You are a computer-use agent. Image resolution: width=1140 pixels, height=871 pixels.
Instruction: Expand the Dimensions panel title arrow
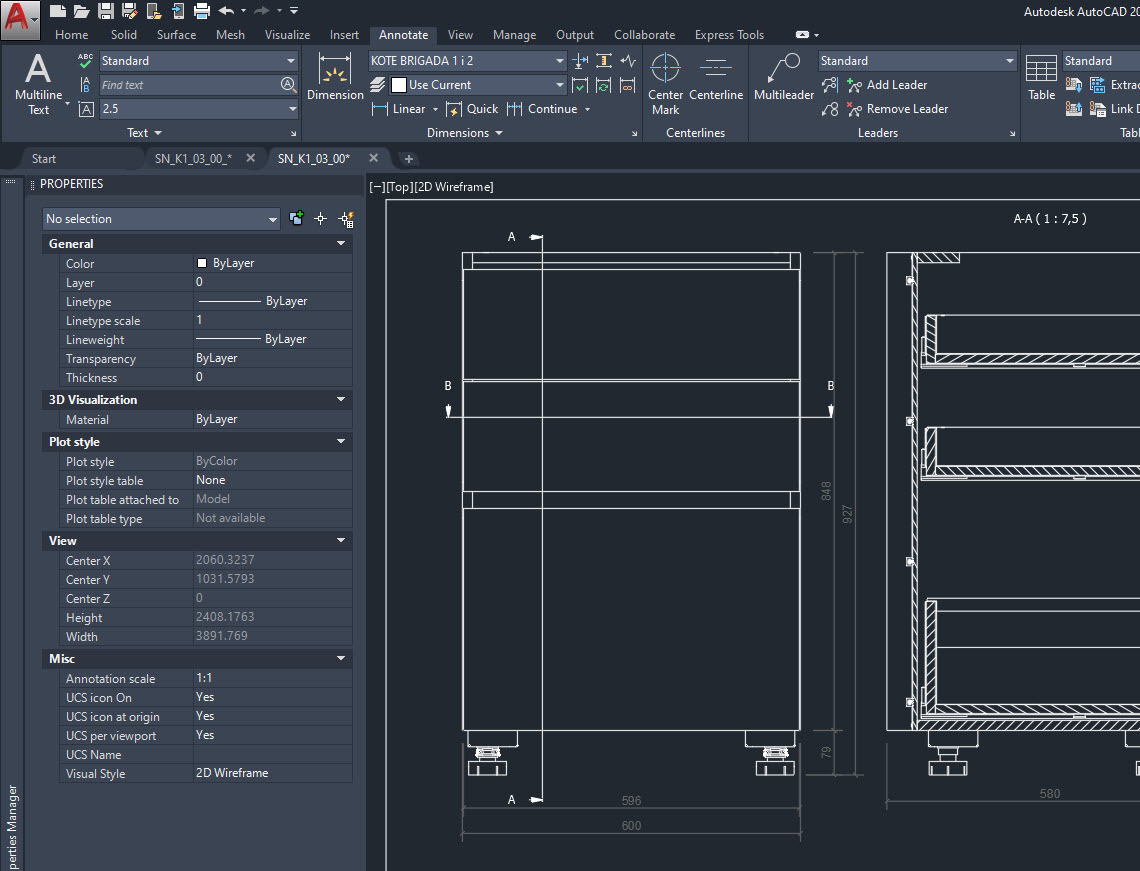point(499,133)
